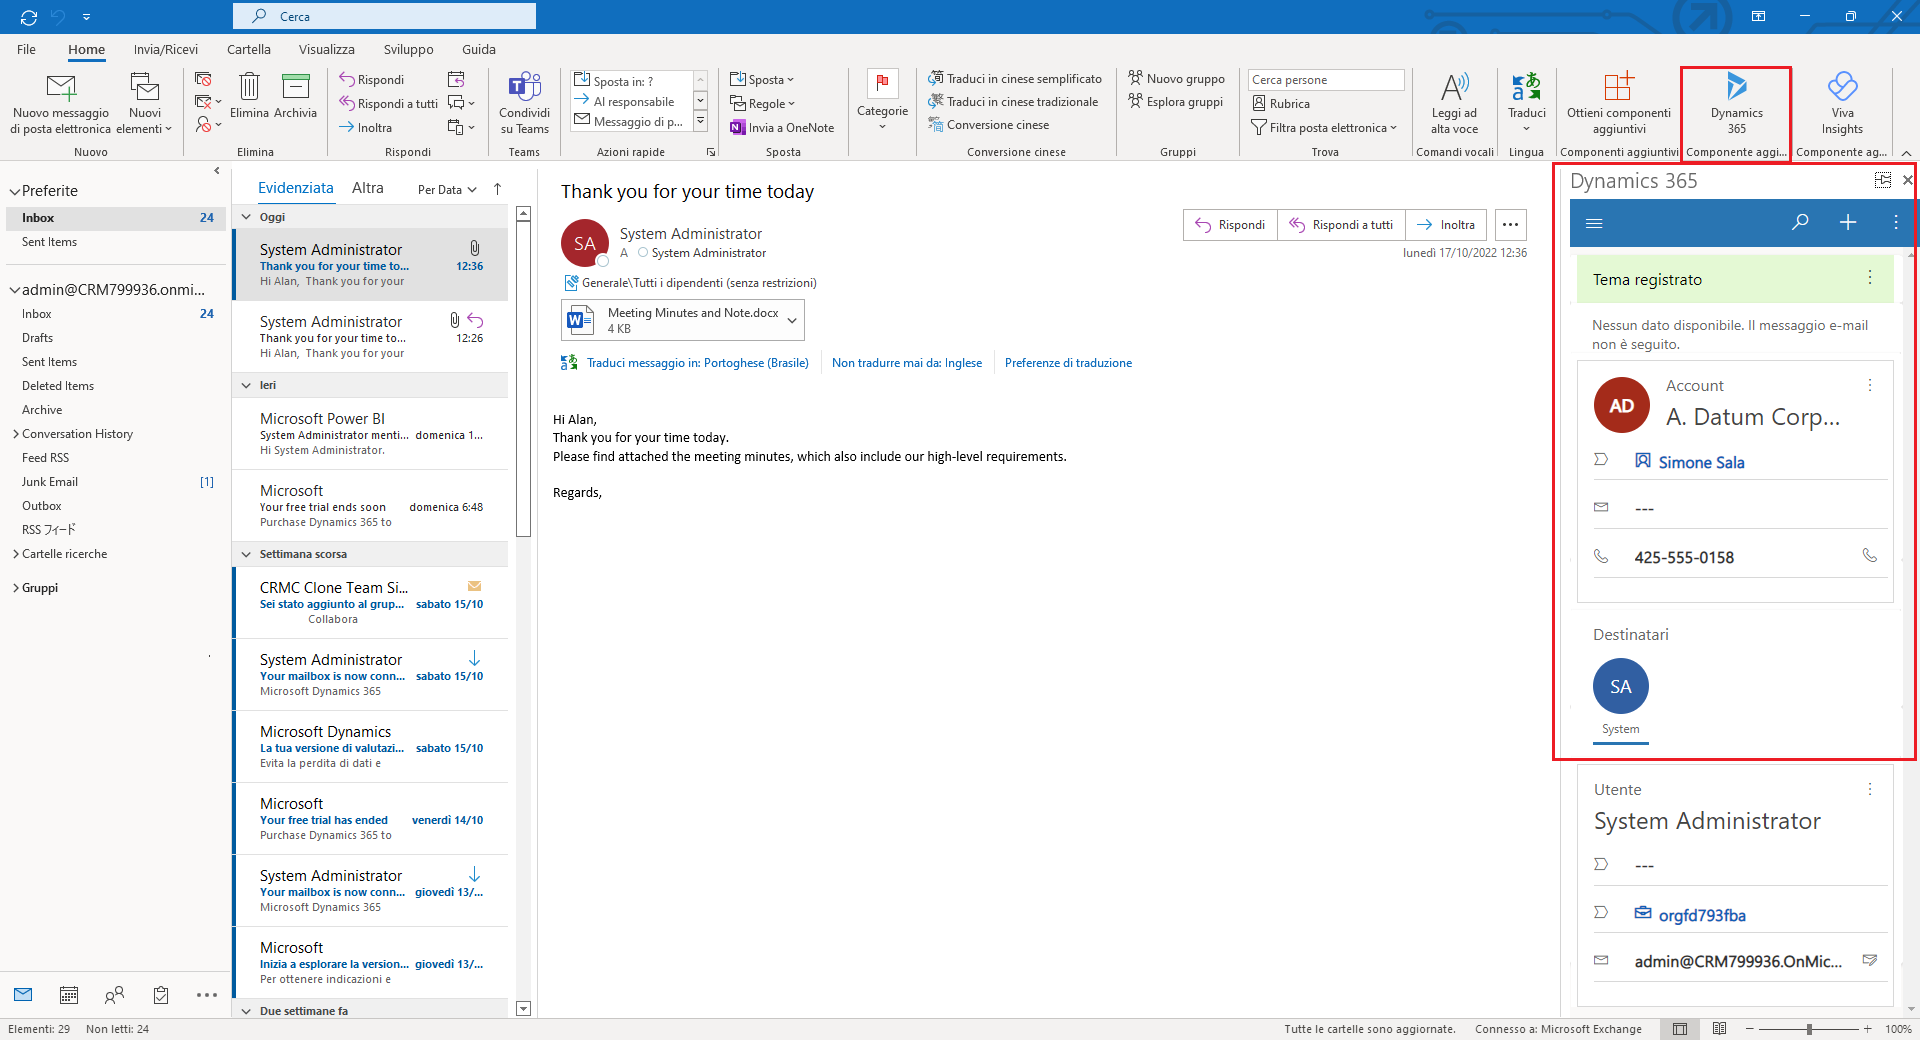This screenshot has height=1040, width=1920.
Task: Switch to normal view in status bar
Action: [x=1680, y=1029]
